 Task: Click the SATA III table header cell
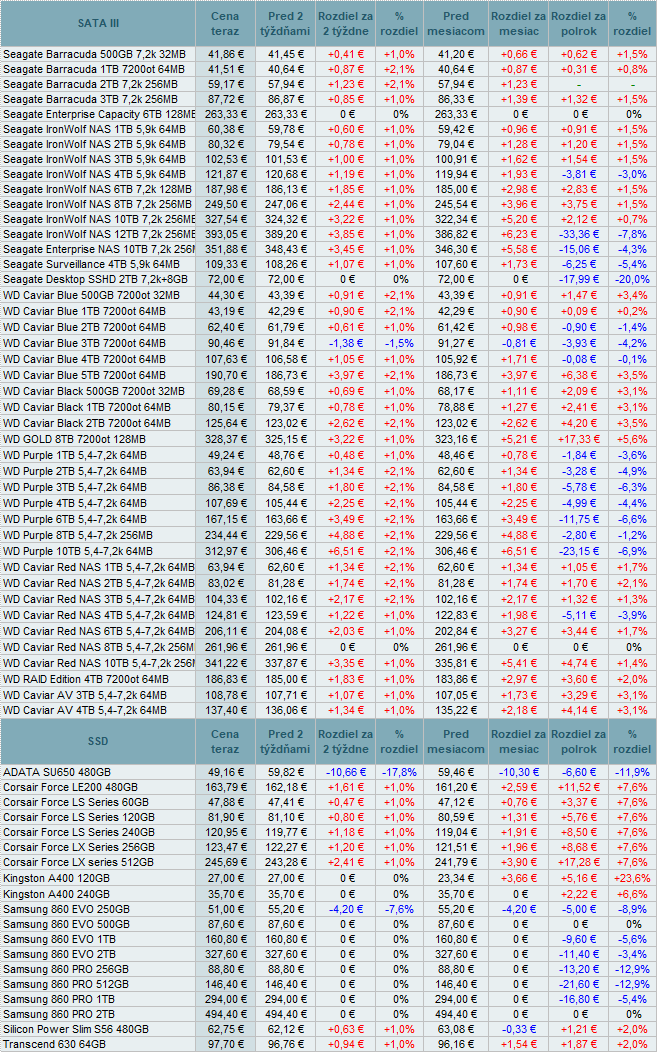[98, 22]
